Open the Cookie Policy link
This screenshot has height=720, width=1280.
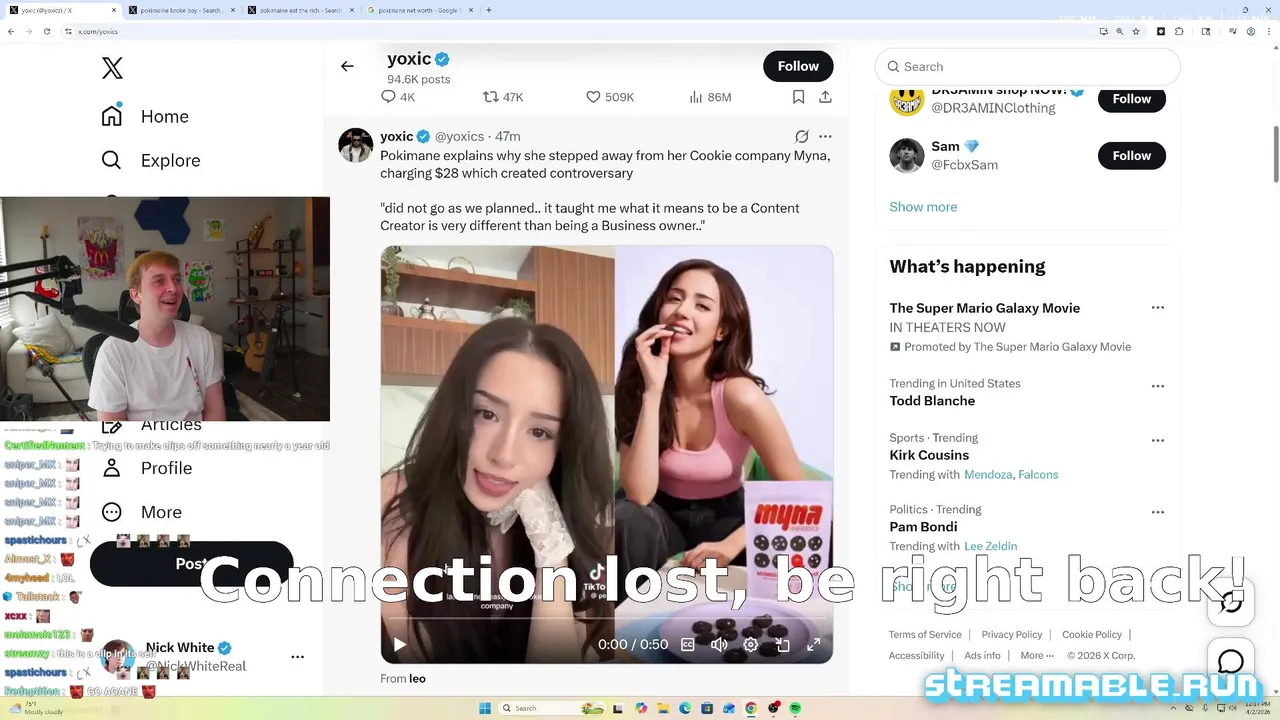point(1092,634)
